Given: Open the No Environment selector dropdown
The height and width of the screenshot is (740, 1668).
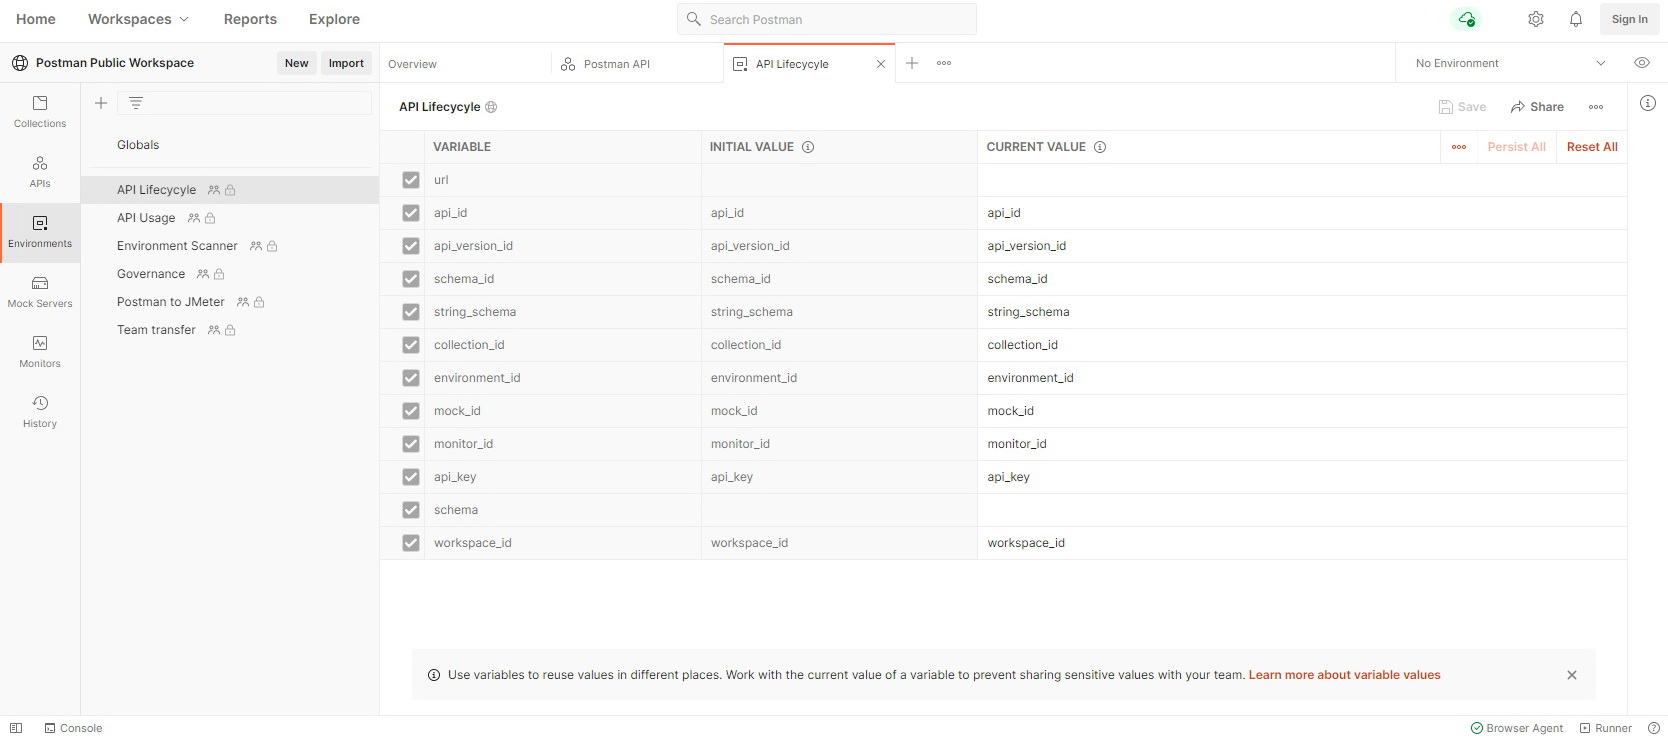Looking at the screenshot, I should coord(1510,63).
